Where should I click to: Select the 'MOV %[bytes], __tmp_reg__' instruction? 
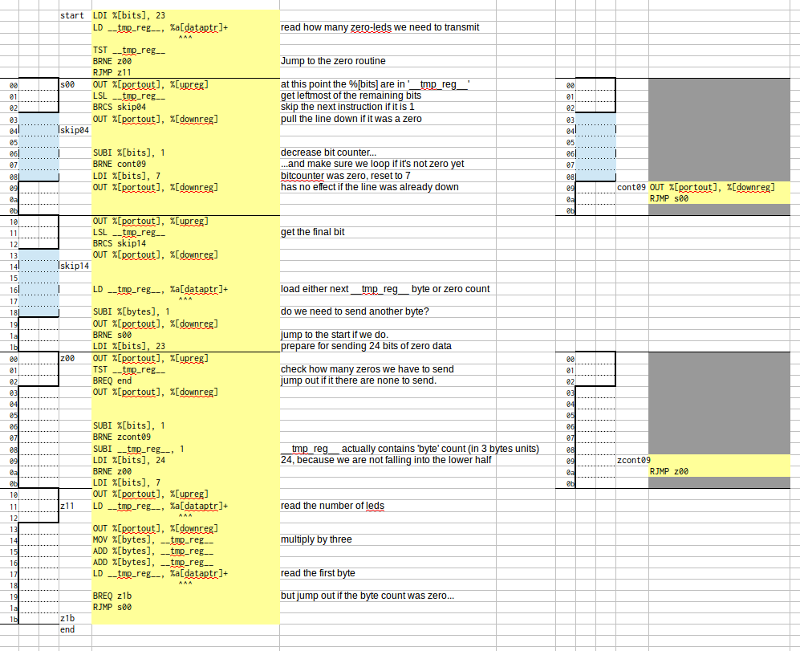pyautogui.click(x=153, y=540)
